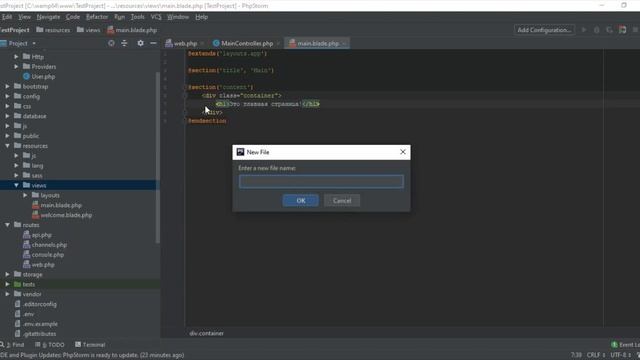Collapse the views folder
Viewport: 640px width, 360px height.
tap(16, 185)
